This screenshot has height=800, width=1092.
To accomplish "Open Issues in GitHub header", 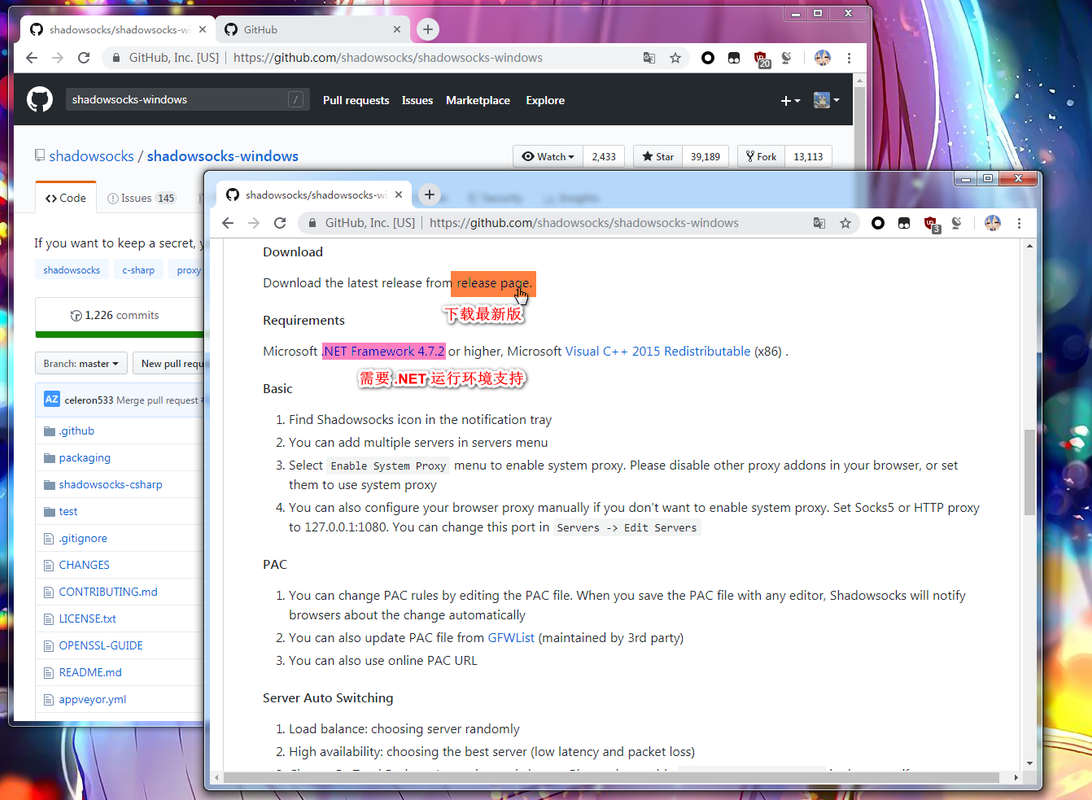I will 417,100.
